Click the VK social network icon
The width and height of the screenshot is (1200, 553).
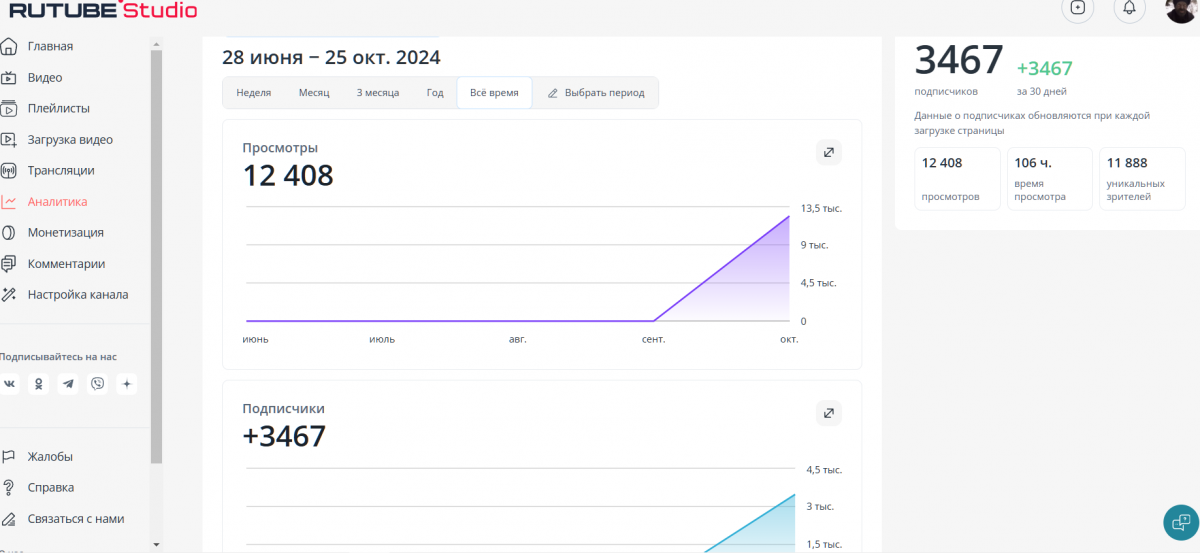click(x=10, y=384)
